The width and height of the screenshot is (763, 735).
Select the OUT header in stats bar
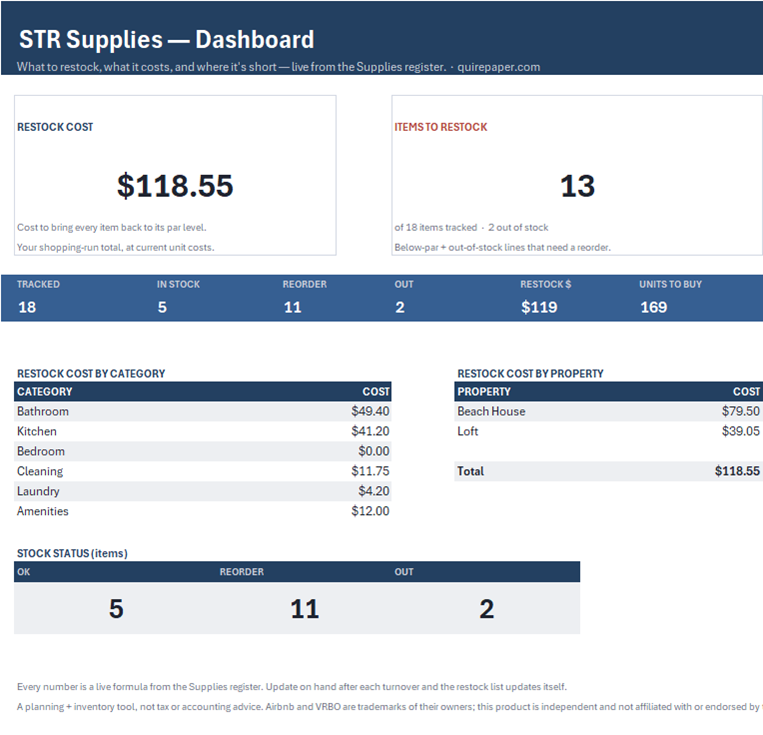[x=404, y=284]
